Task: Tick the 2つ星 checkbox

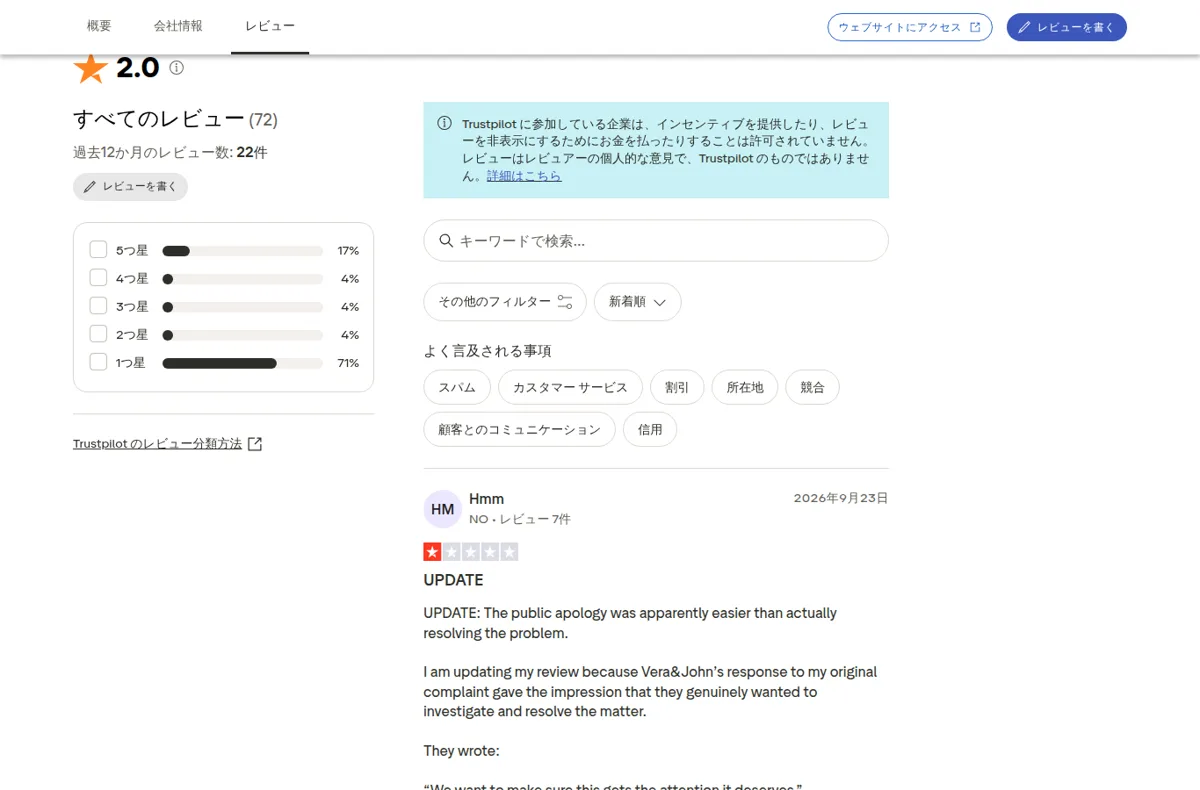Action: point(98,333)
